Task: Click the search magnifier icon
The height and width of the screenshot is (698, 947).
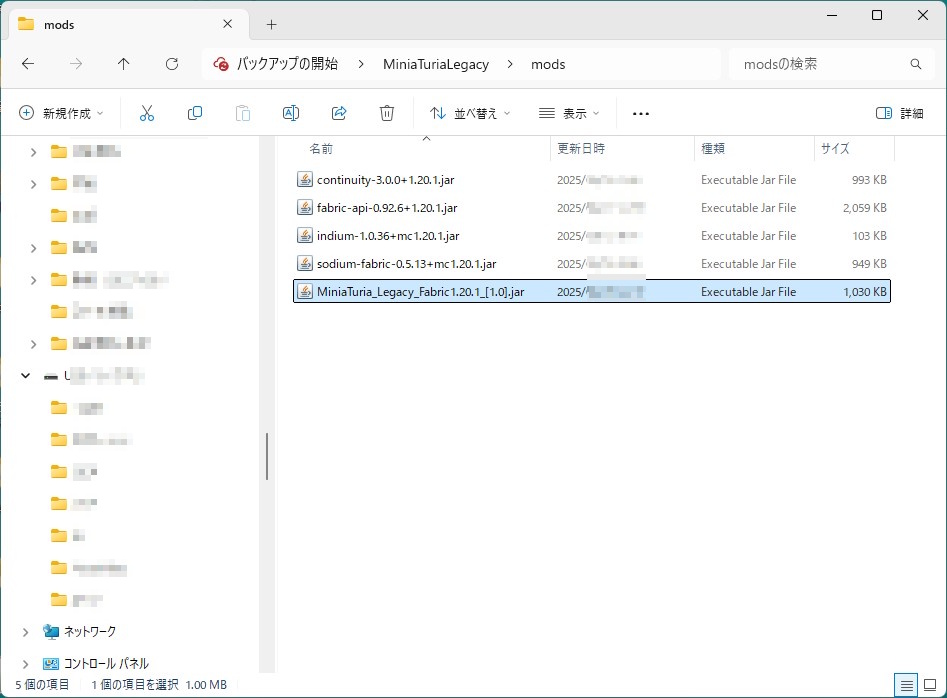Action: point(916,64)
